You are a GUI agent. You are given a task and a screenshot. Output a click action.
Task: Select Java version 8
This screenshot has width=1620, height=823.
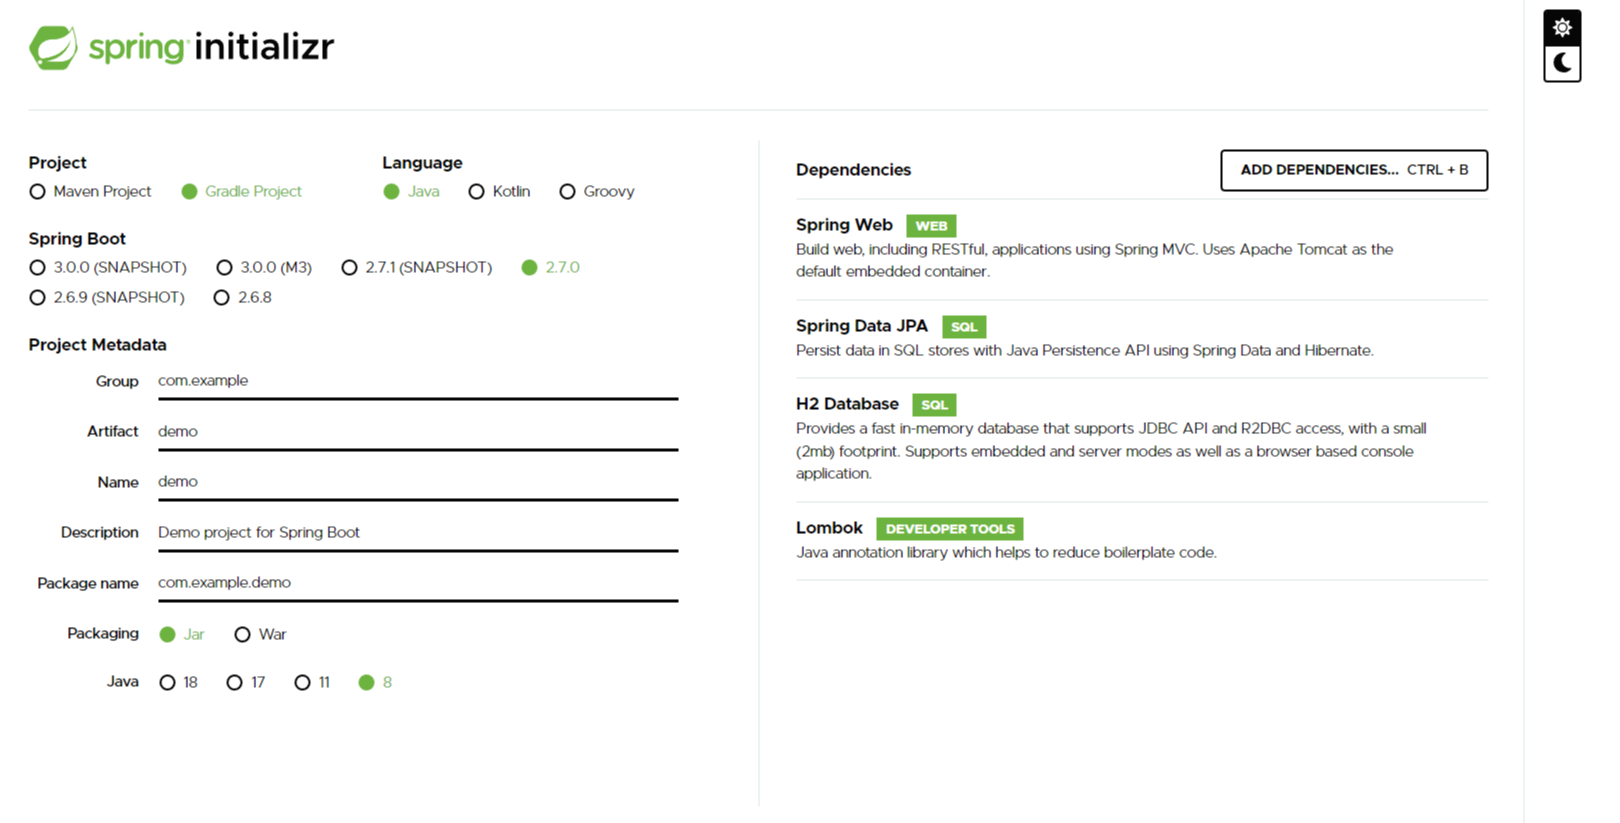coord(375,682)
